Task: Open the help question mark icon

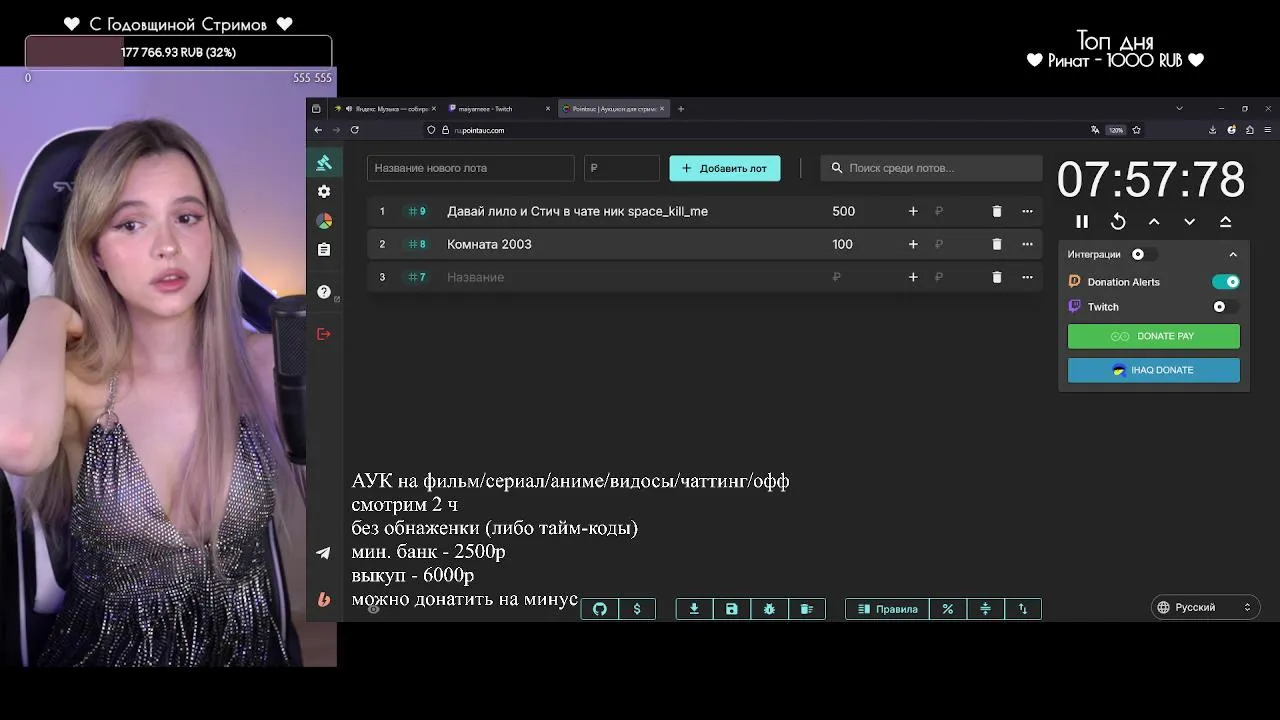Action: click(324, 292)
